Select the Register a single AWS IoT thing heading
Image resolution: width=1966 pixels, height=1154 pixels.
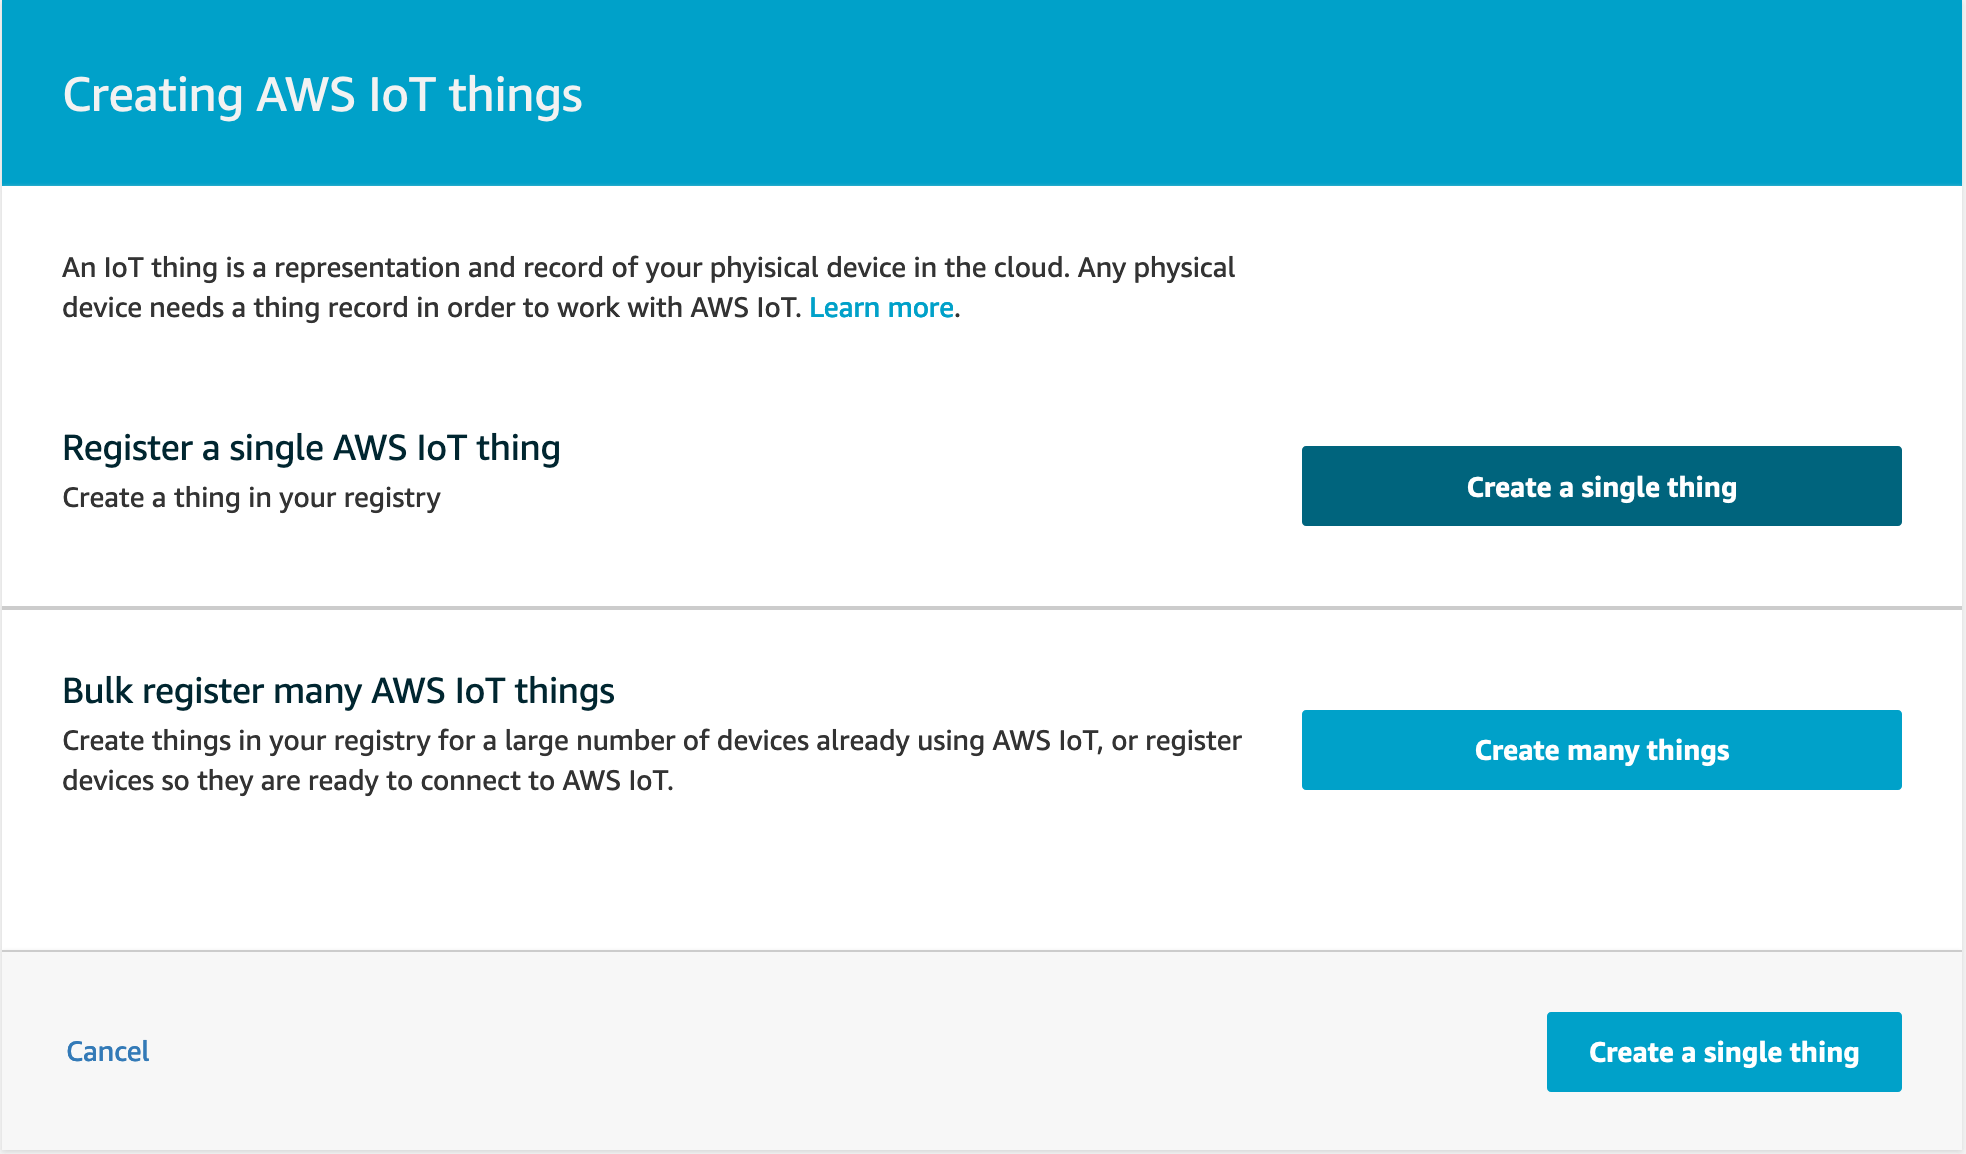(311, 448)
